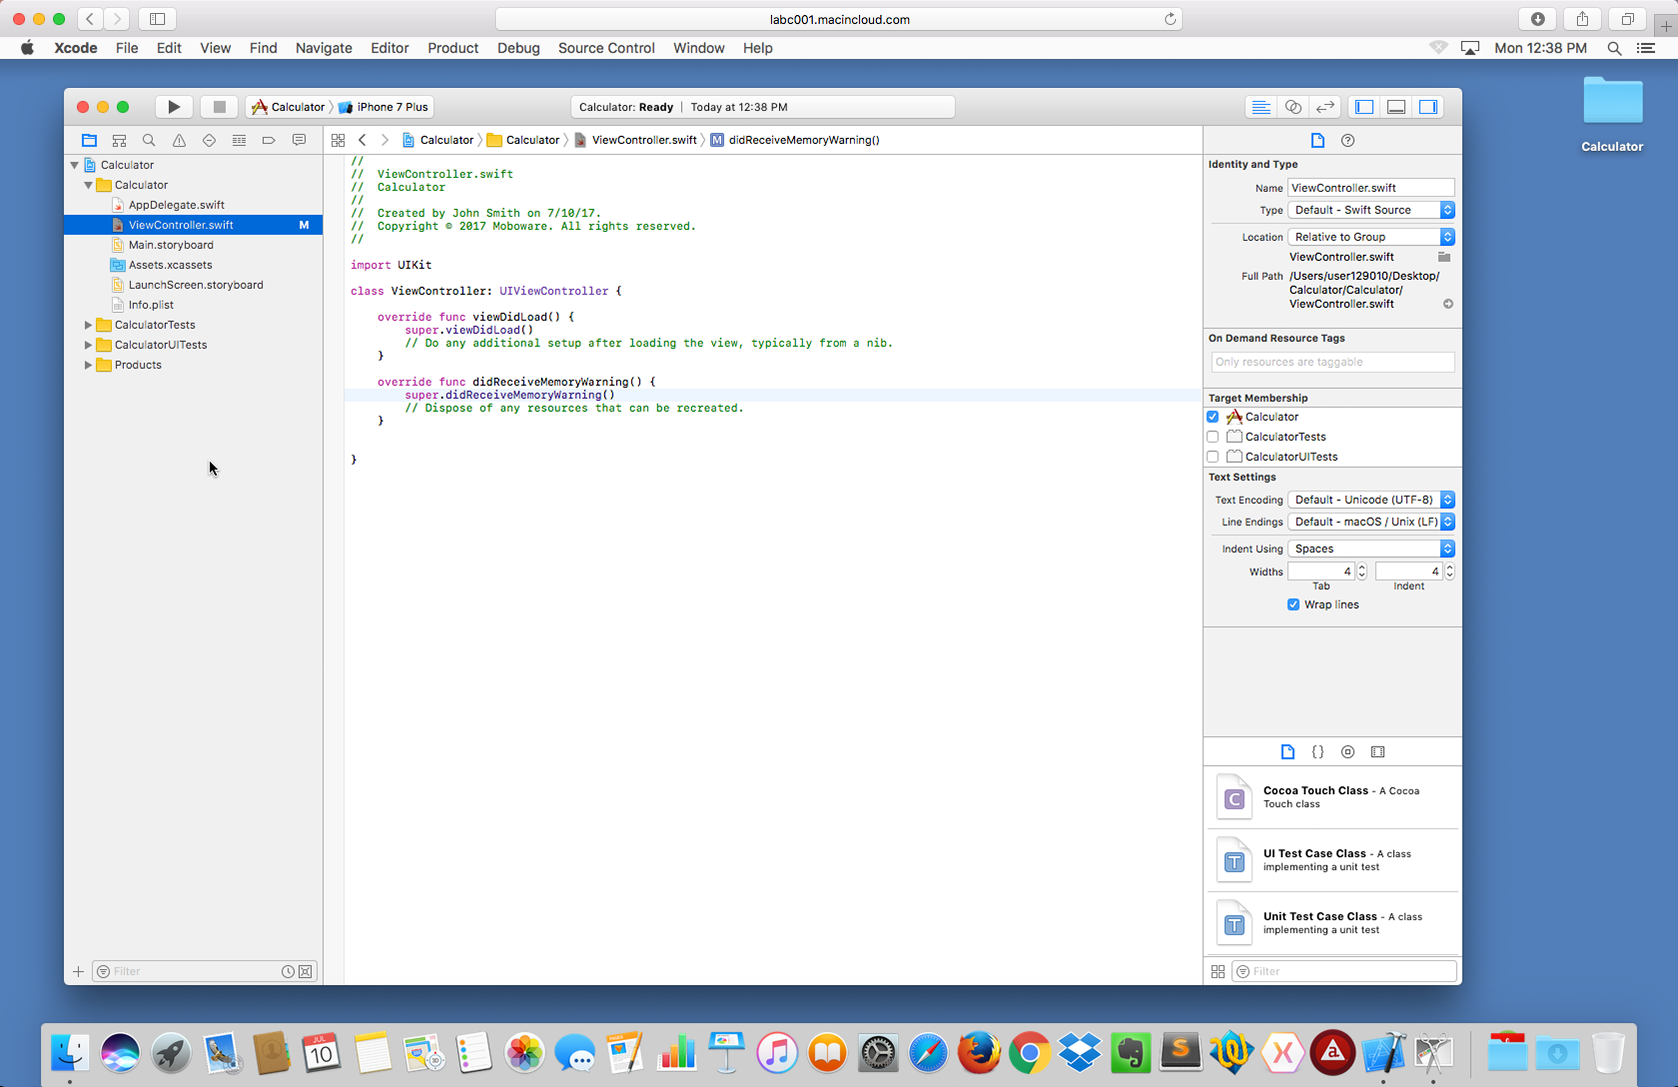1678x1087 pixels.
Task: Show the File inspector
Action: [x=1318, y=141]
